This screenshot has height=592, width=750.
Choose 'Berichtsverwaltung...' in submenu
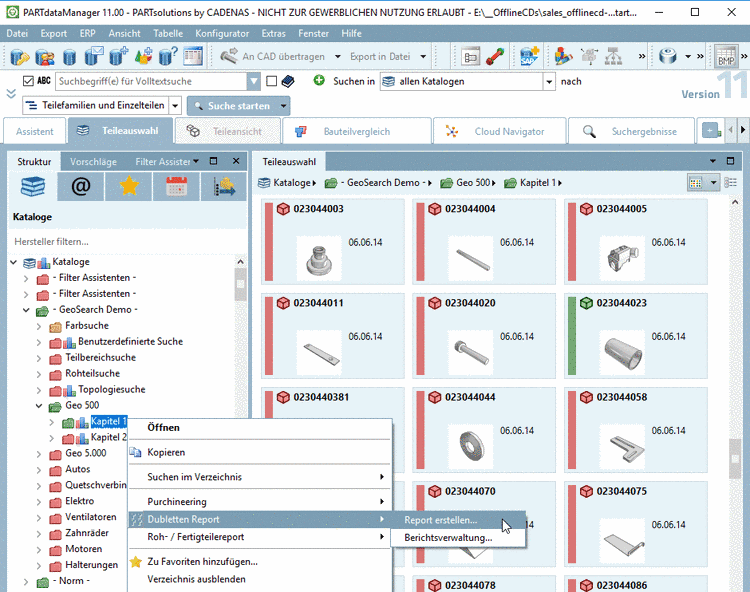tap(458, 538)
